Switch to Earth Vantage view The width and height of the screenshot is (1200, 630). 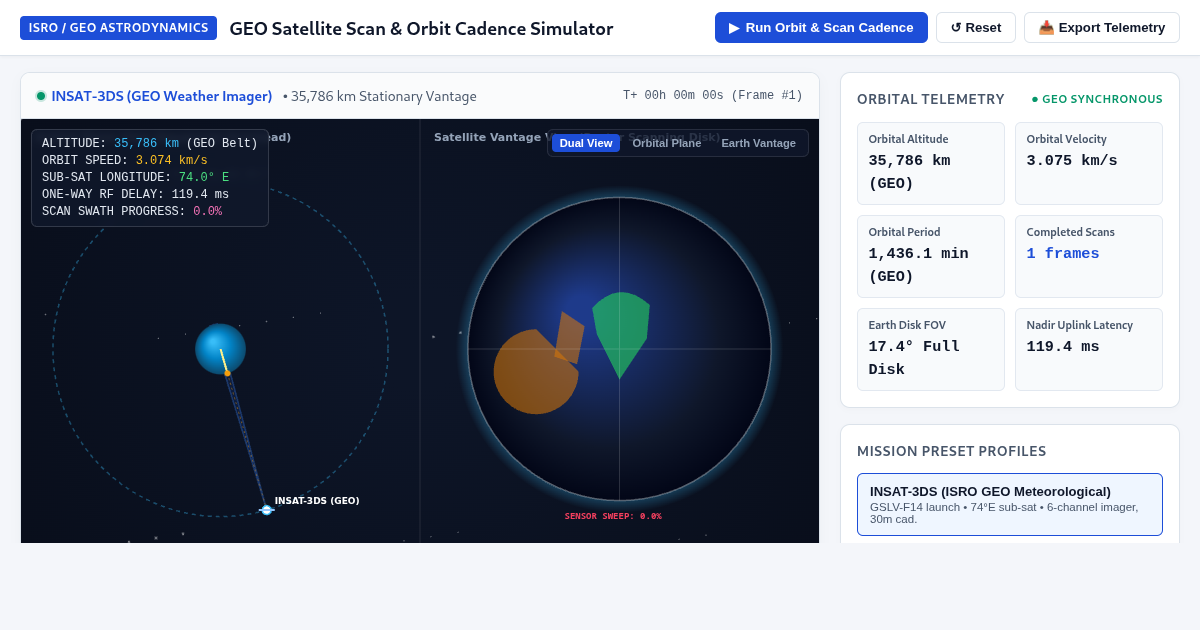(759, 143)
